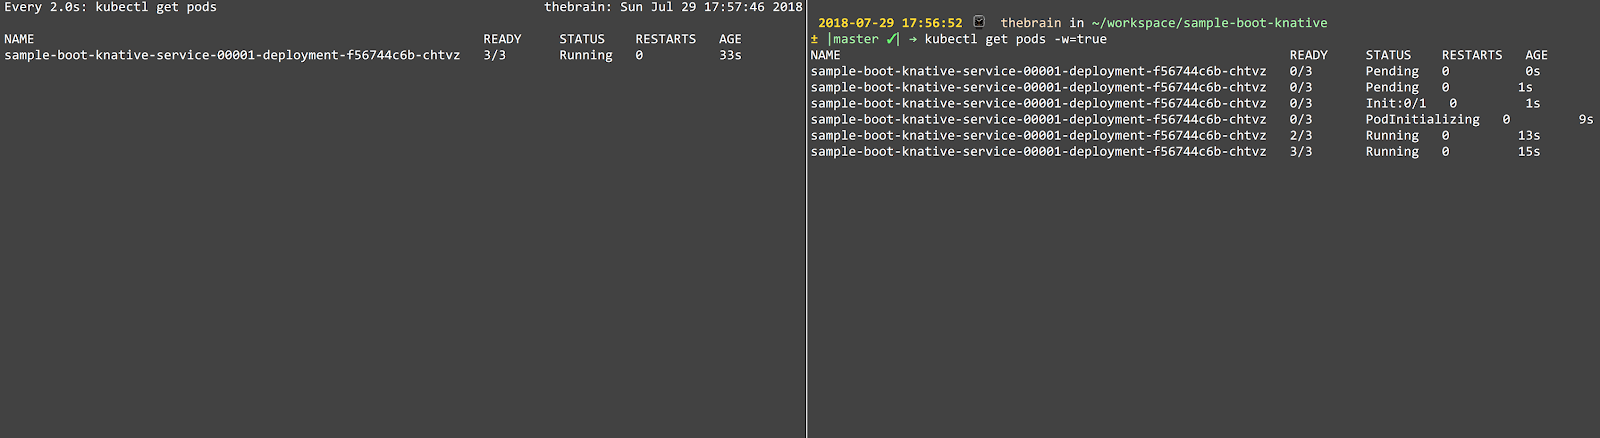1600x438 pixels.
Task: Click the RESTARTS column header in left pane
Action: click(666, 39)
